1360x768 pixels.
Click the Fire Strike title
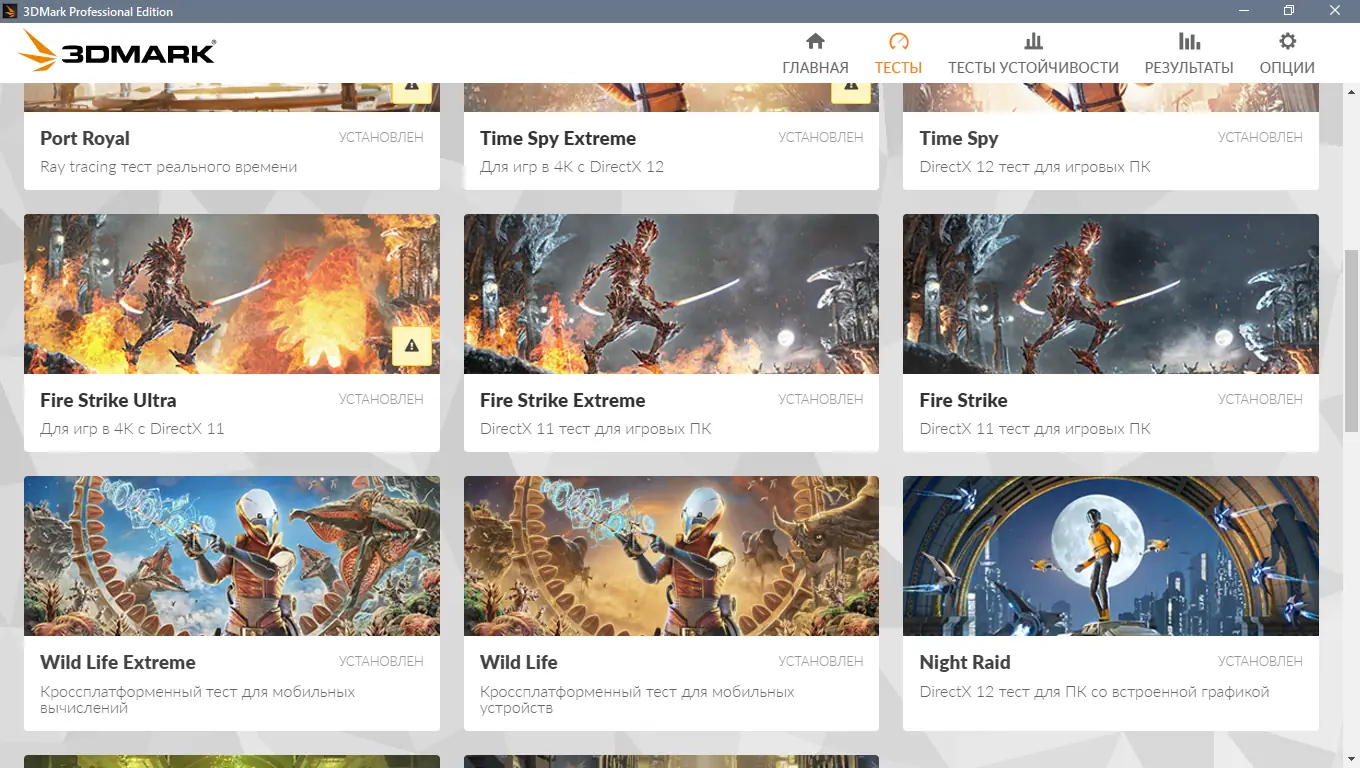(964, 400)
